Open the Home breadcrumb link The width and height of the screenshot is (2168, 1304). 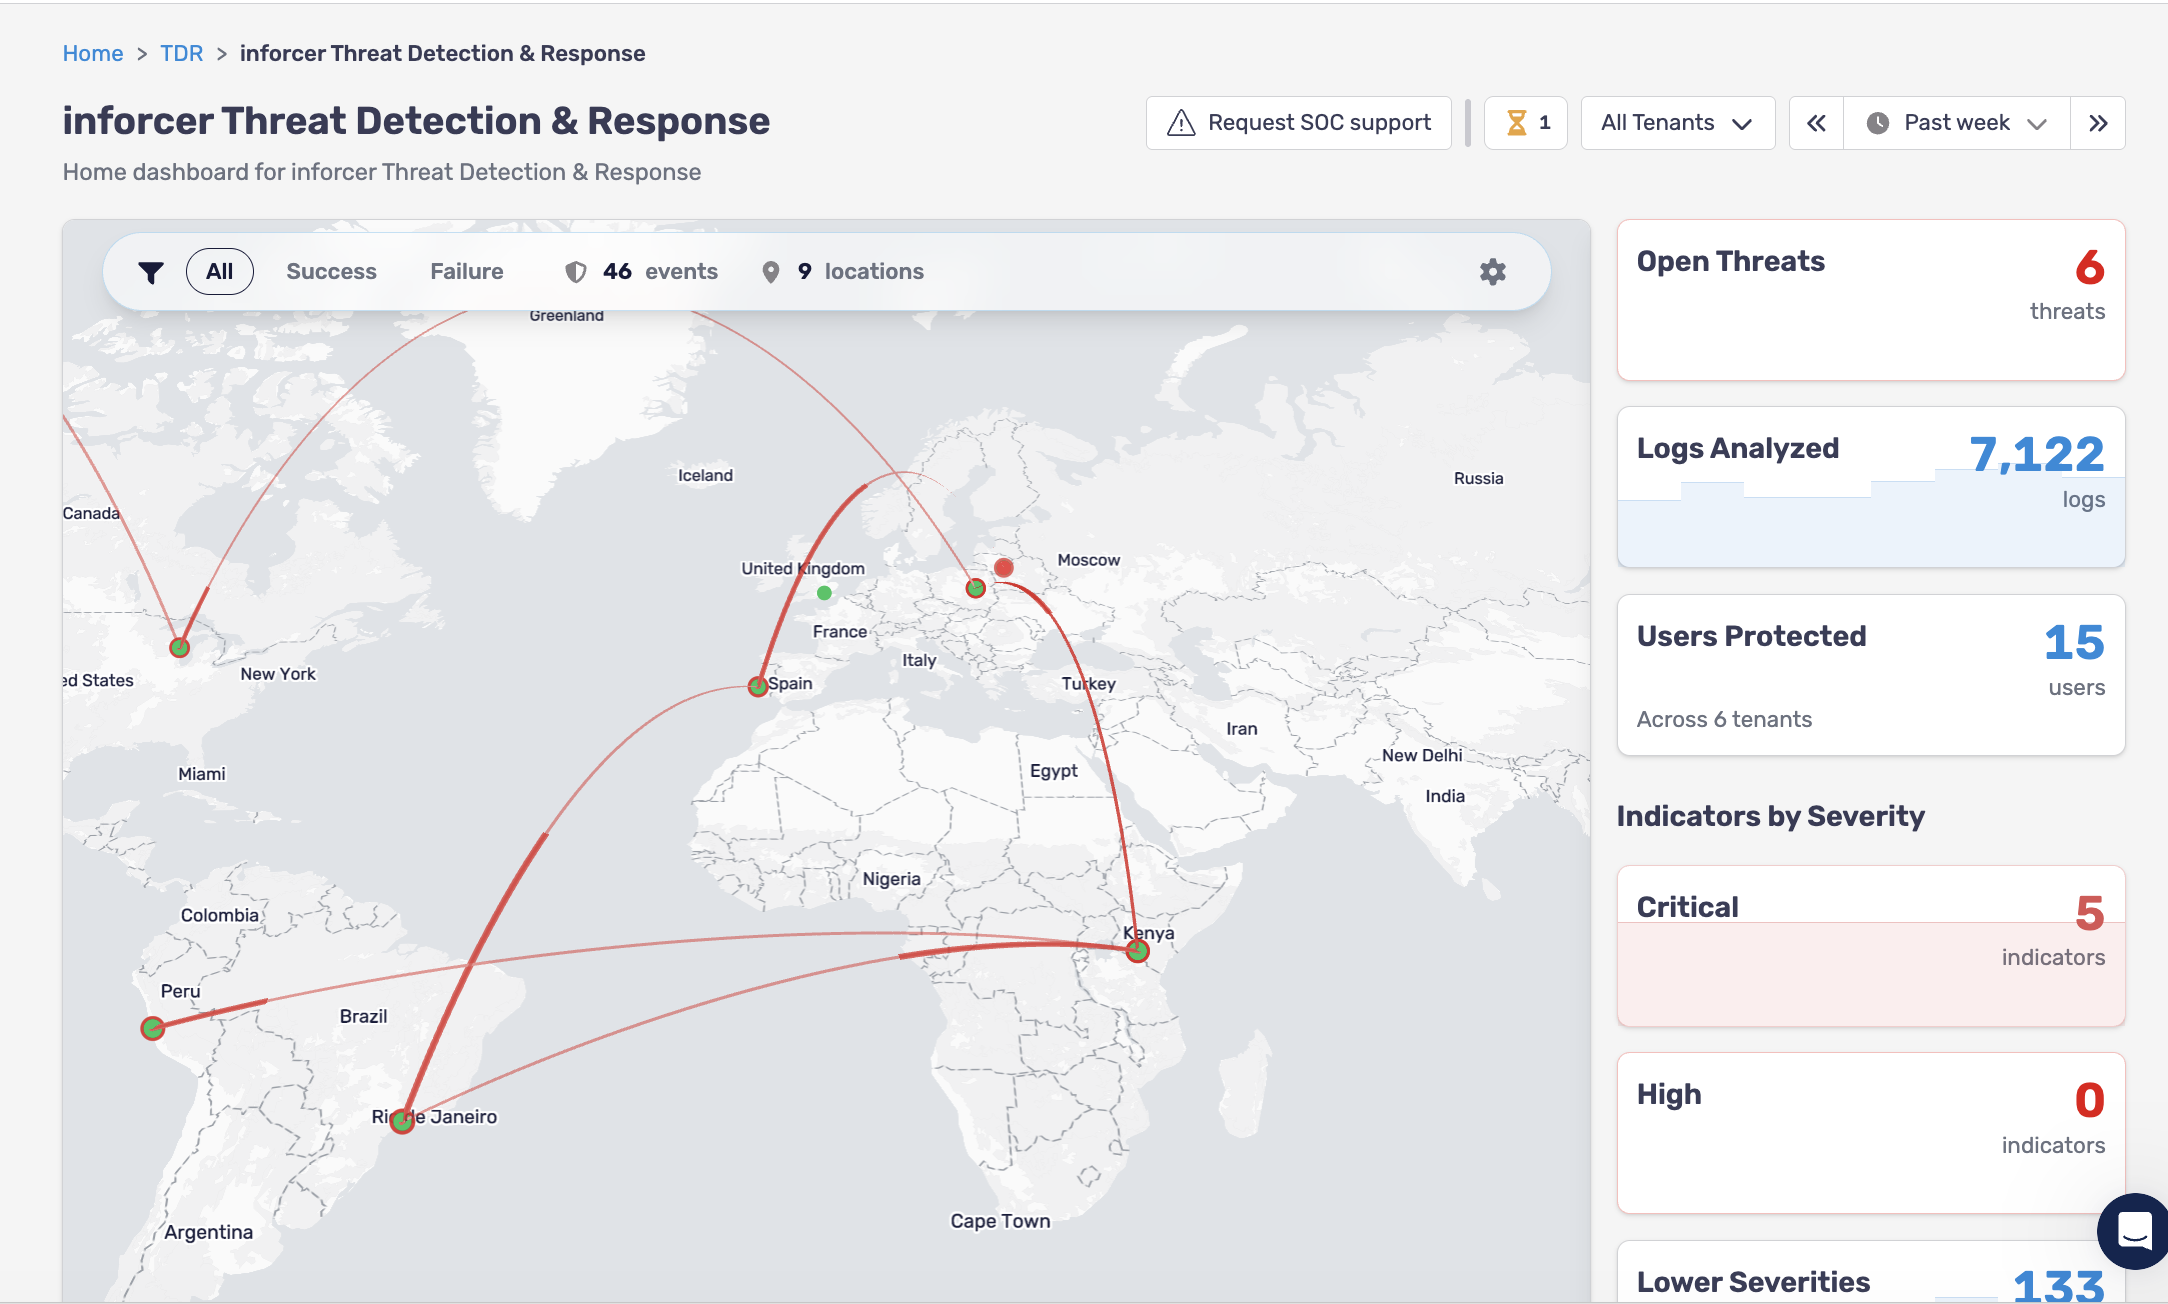[93, 53]
